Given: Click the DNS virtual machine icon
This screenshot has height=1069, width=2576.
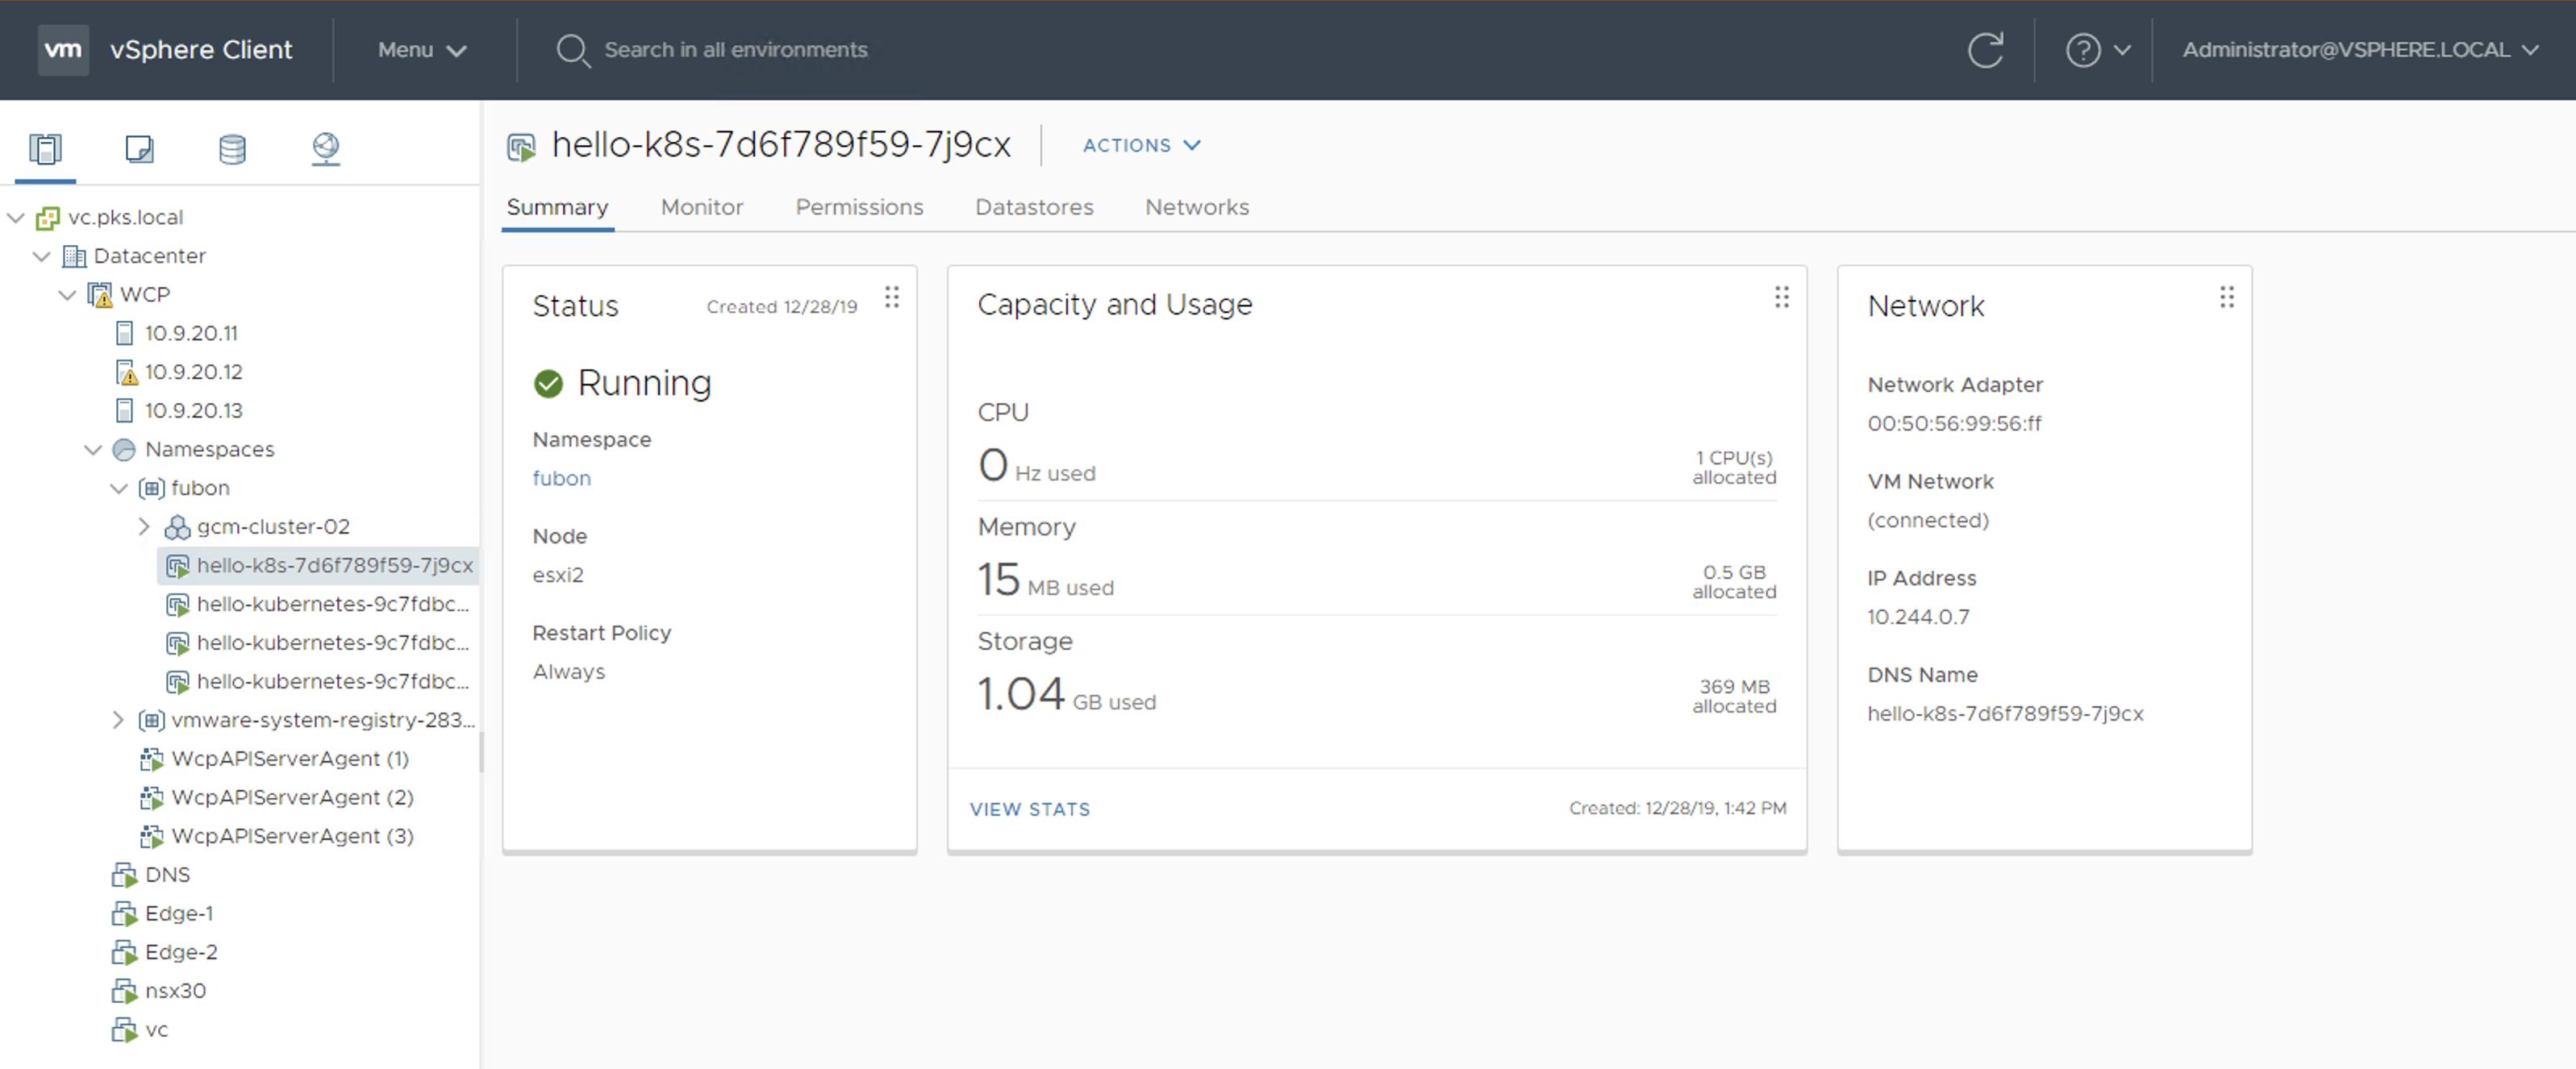Looking at the screenshot, I should [124, 875].
